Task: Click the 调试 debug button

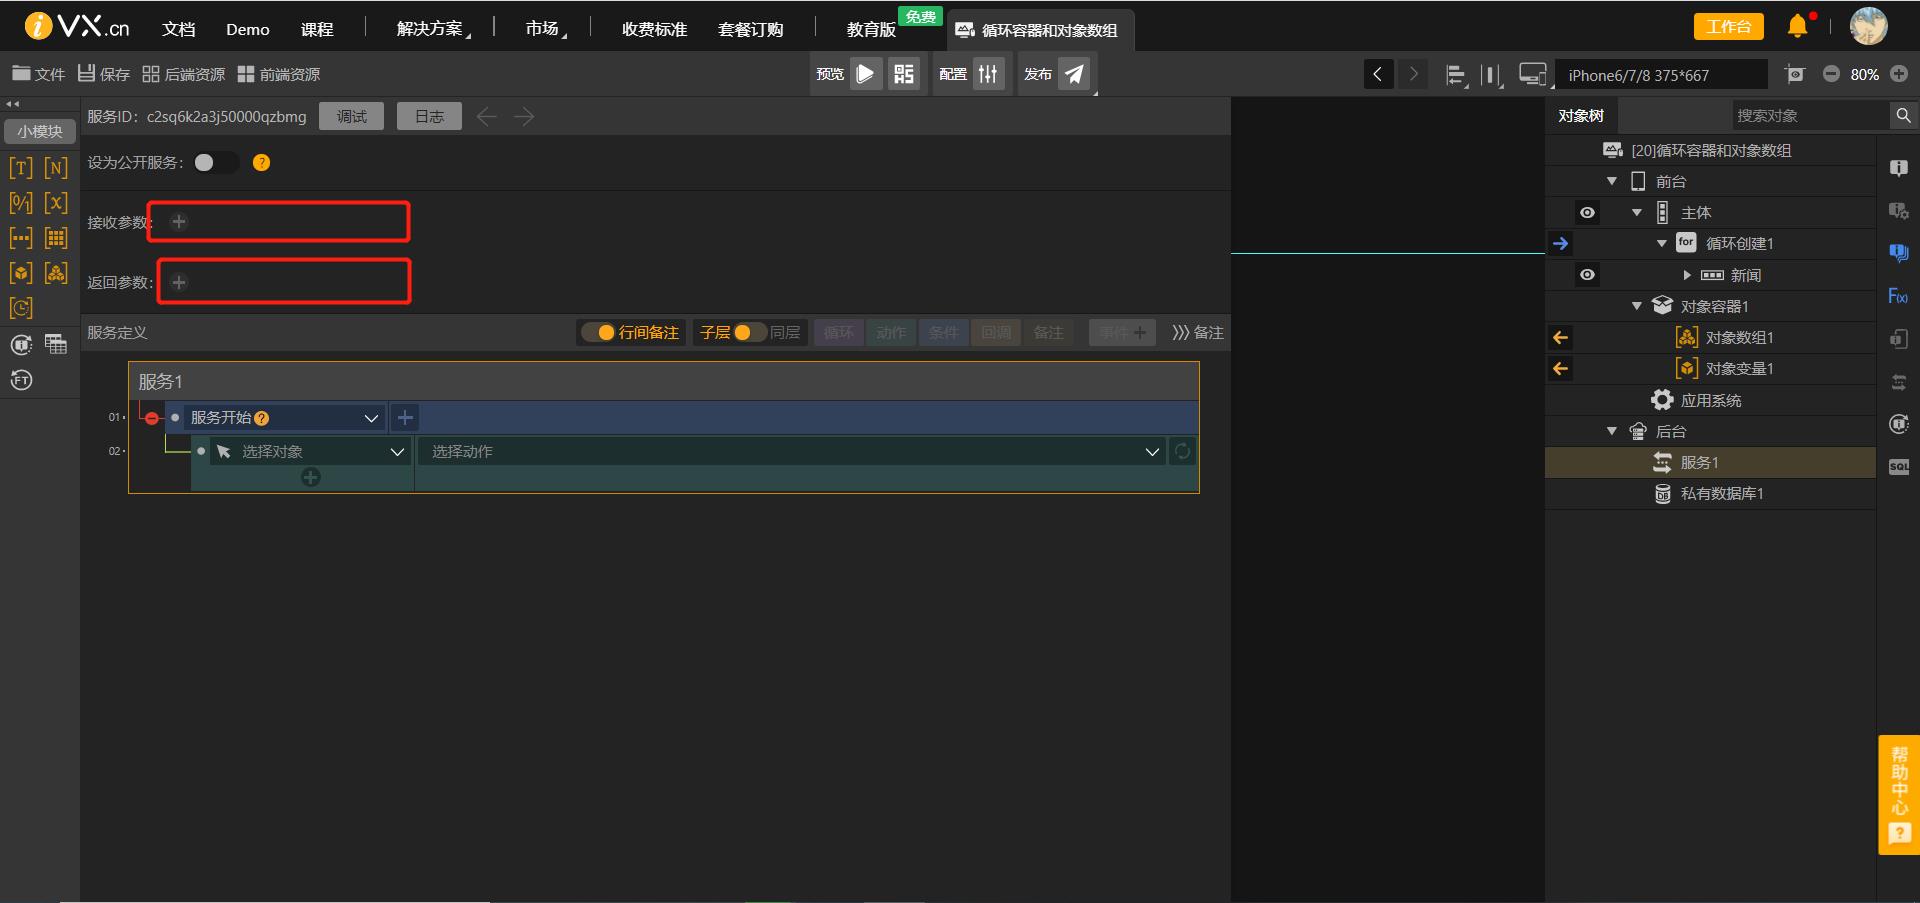Action: (x=351, y=117)
